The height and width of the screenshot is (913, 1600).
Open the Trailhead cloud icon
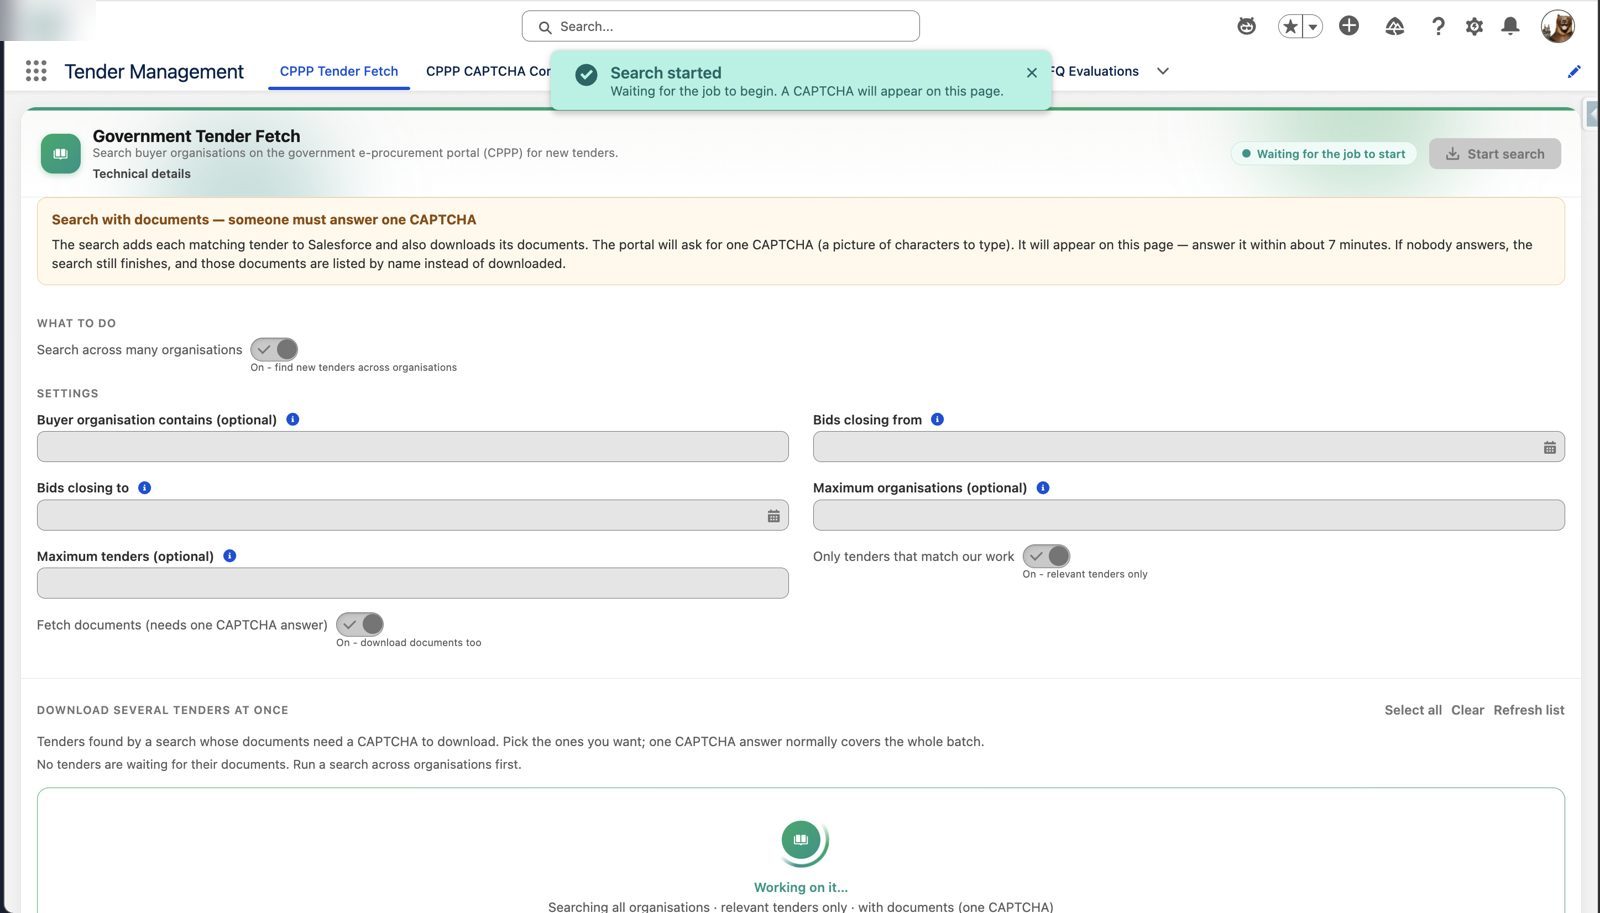tap(1395, 26)
